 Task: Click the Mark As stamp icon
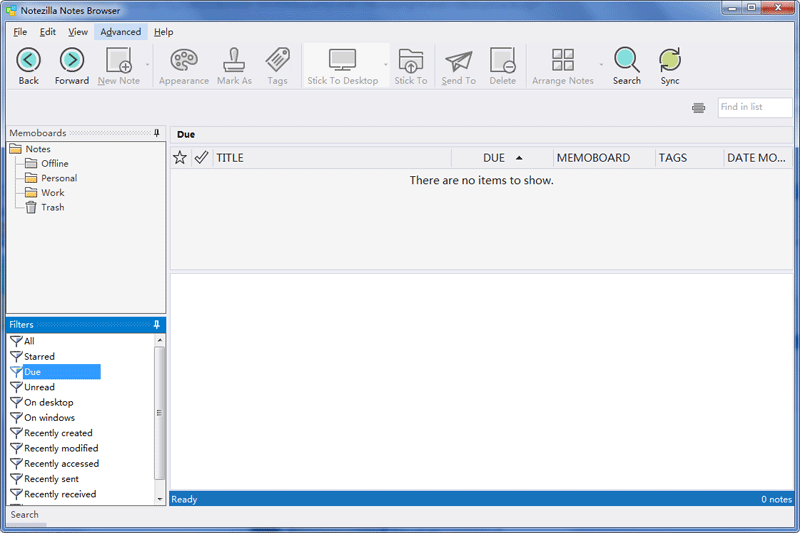pos(234,60)
